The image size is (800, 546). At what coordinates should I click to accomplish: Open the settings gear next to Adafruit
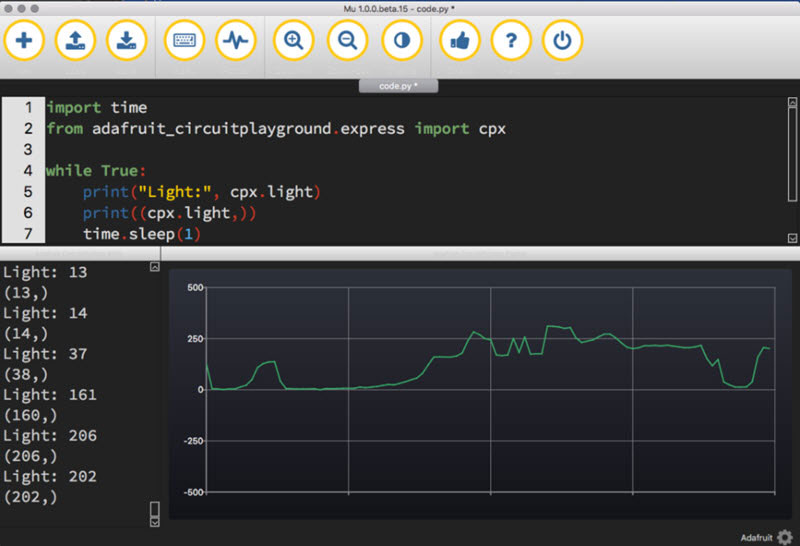tap(784, 537)
